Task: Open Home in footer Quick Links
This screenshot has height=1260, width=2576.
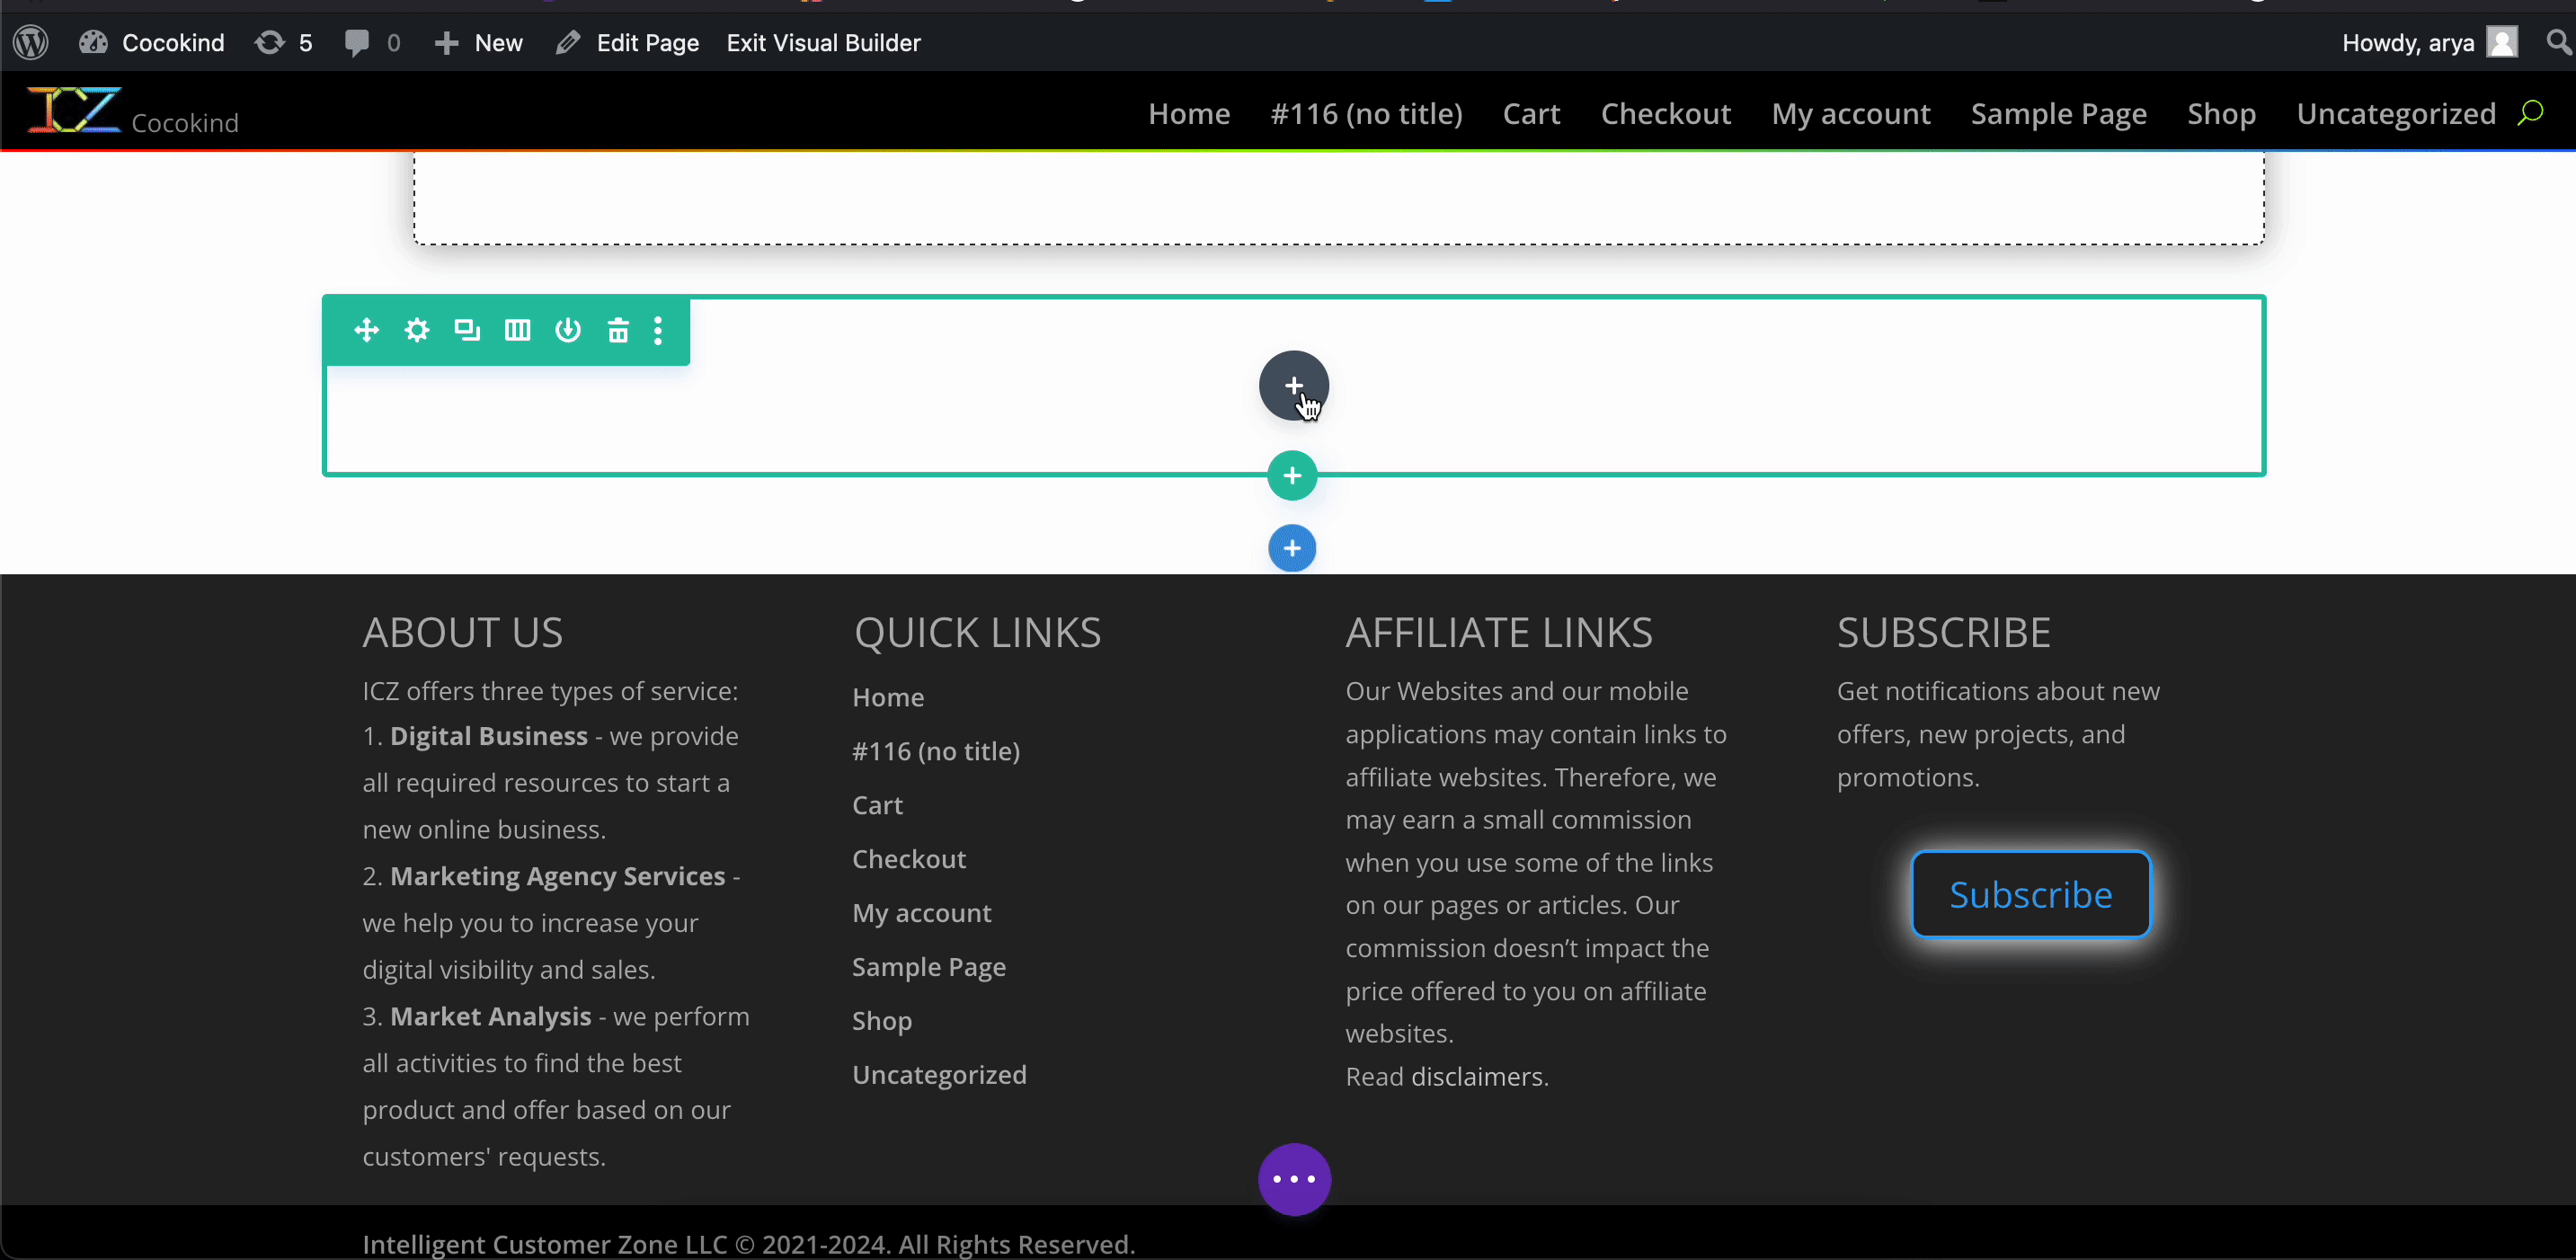Action: coord(888,697)
